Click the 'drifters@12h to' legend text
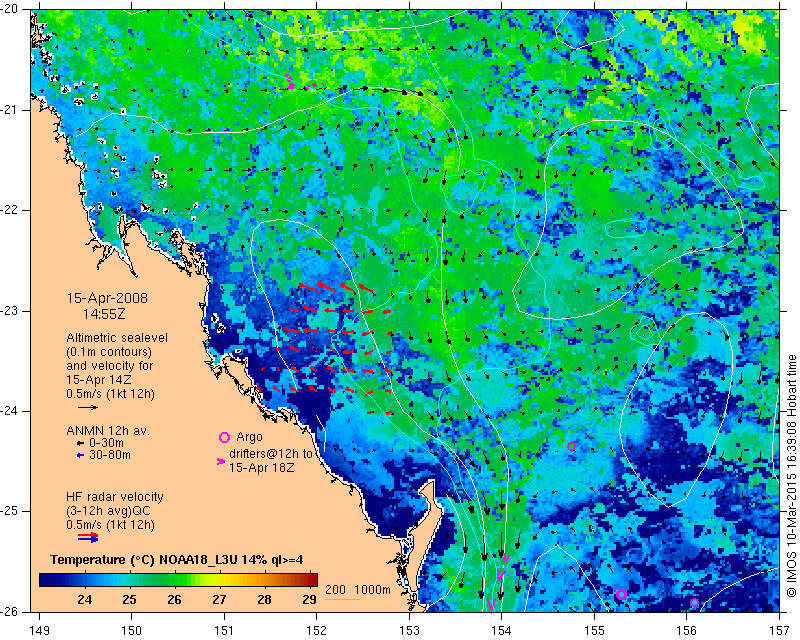 tap(271, 454)
